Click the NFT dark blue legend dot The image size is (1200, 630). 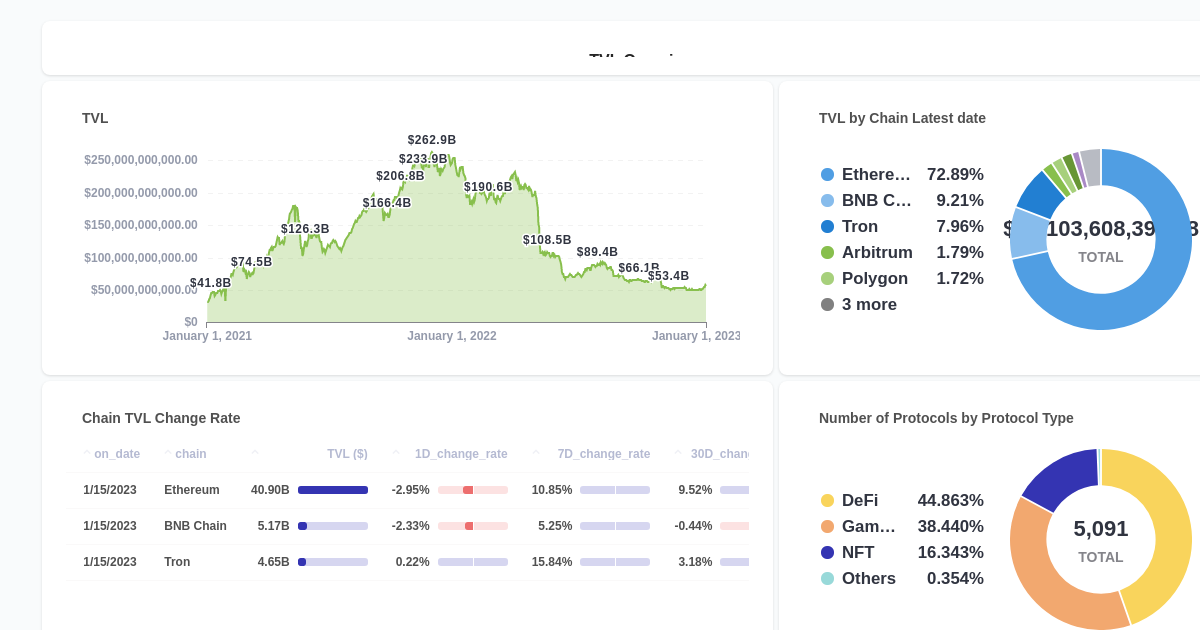pos(826,552)
